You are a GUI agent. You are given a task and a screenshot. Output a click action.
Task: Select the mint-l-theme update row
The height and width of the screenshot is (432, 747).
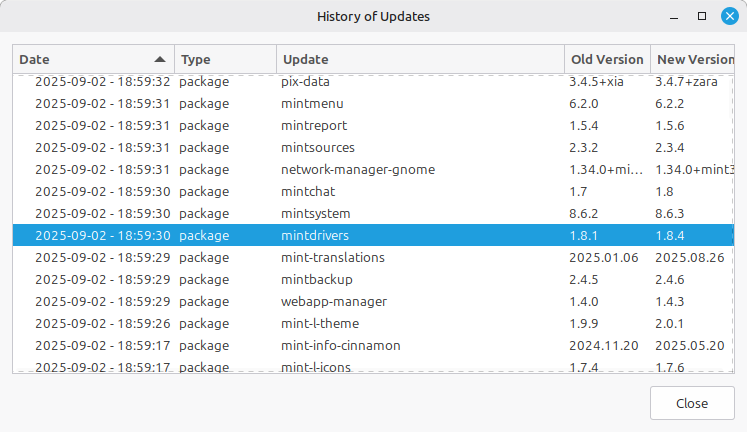pos(373,323)
